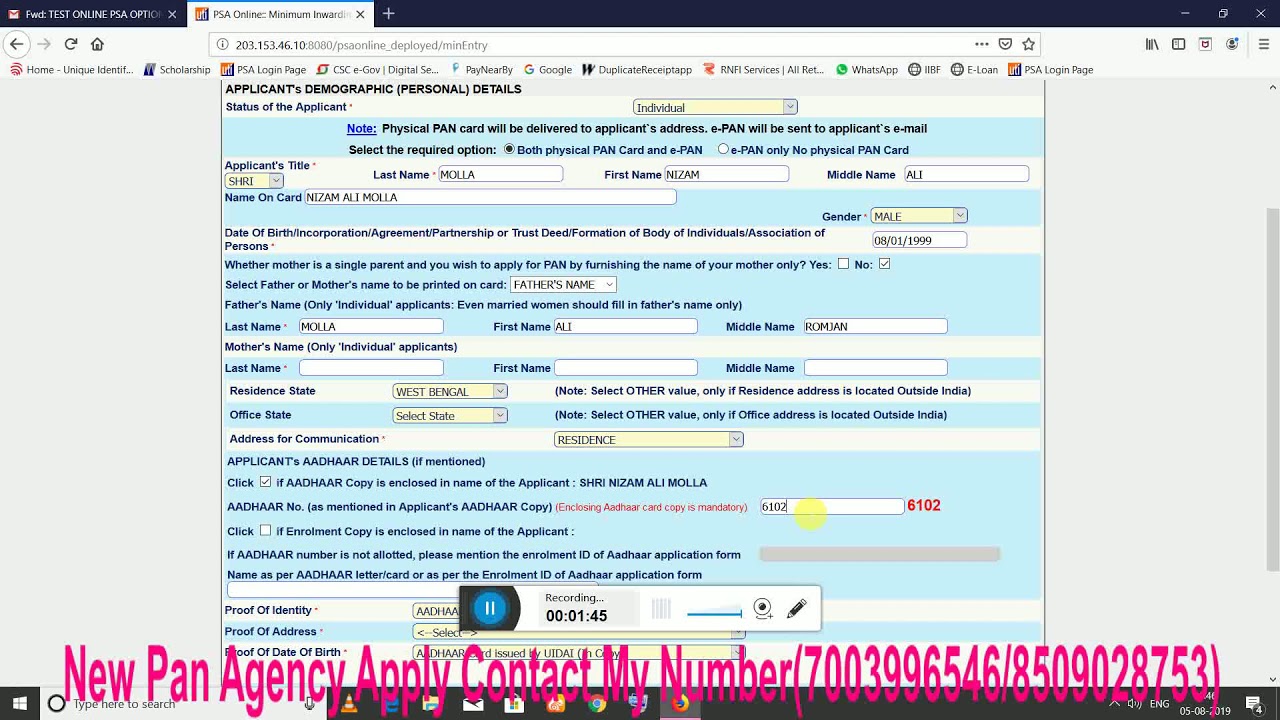The image size is (1280, 720).
Task: Toggle the single parent No checkbox
Action: (x=884, y=264)
